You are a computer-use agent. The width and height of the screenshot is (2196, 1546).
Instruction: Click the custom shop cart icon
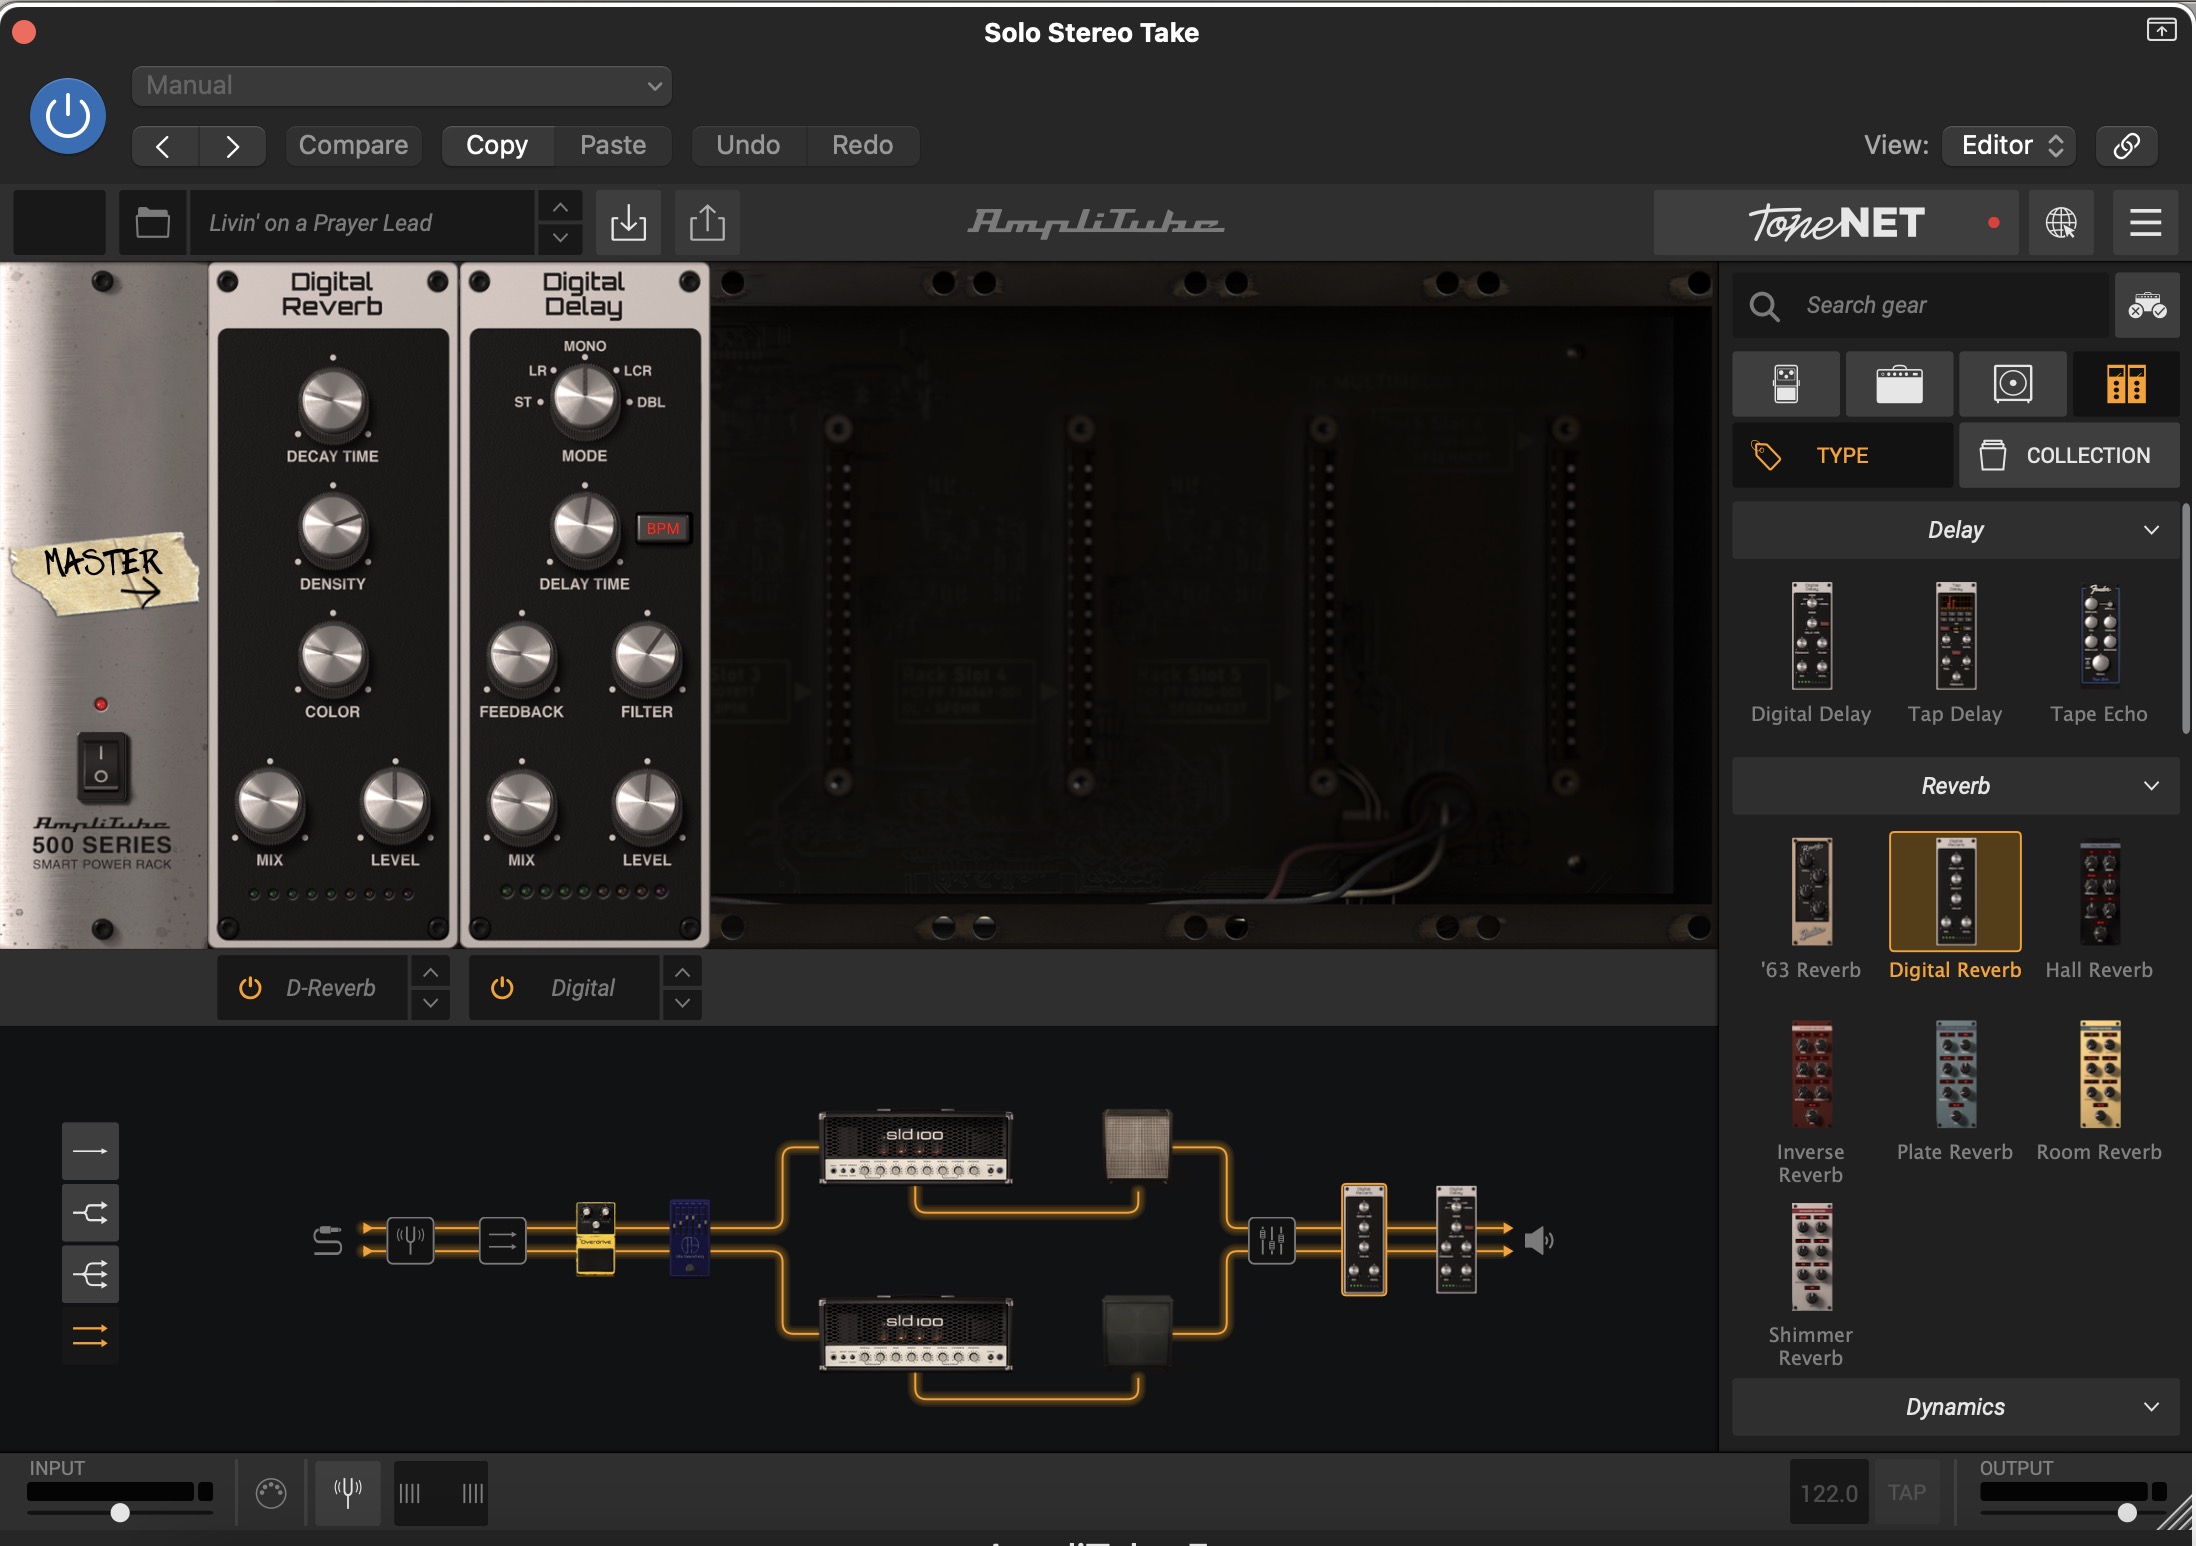(x=2147, y=306)
